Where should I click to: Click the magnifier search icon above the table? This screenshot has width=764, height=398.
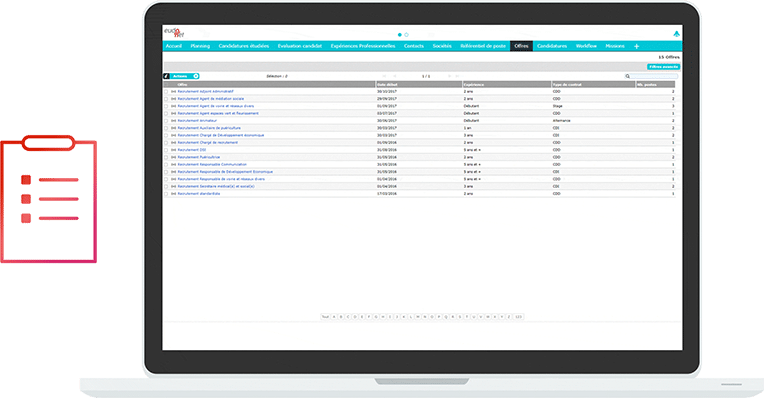click(628, 76)
